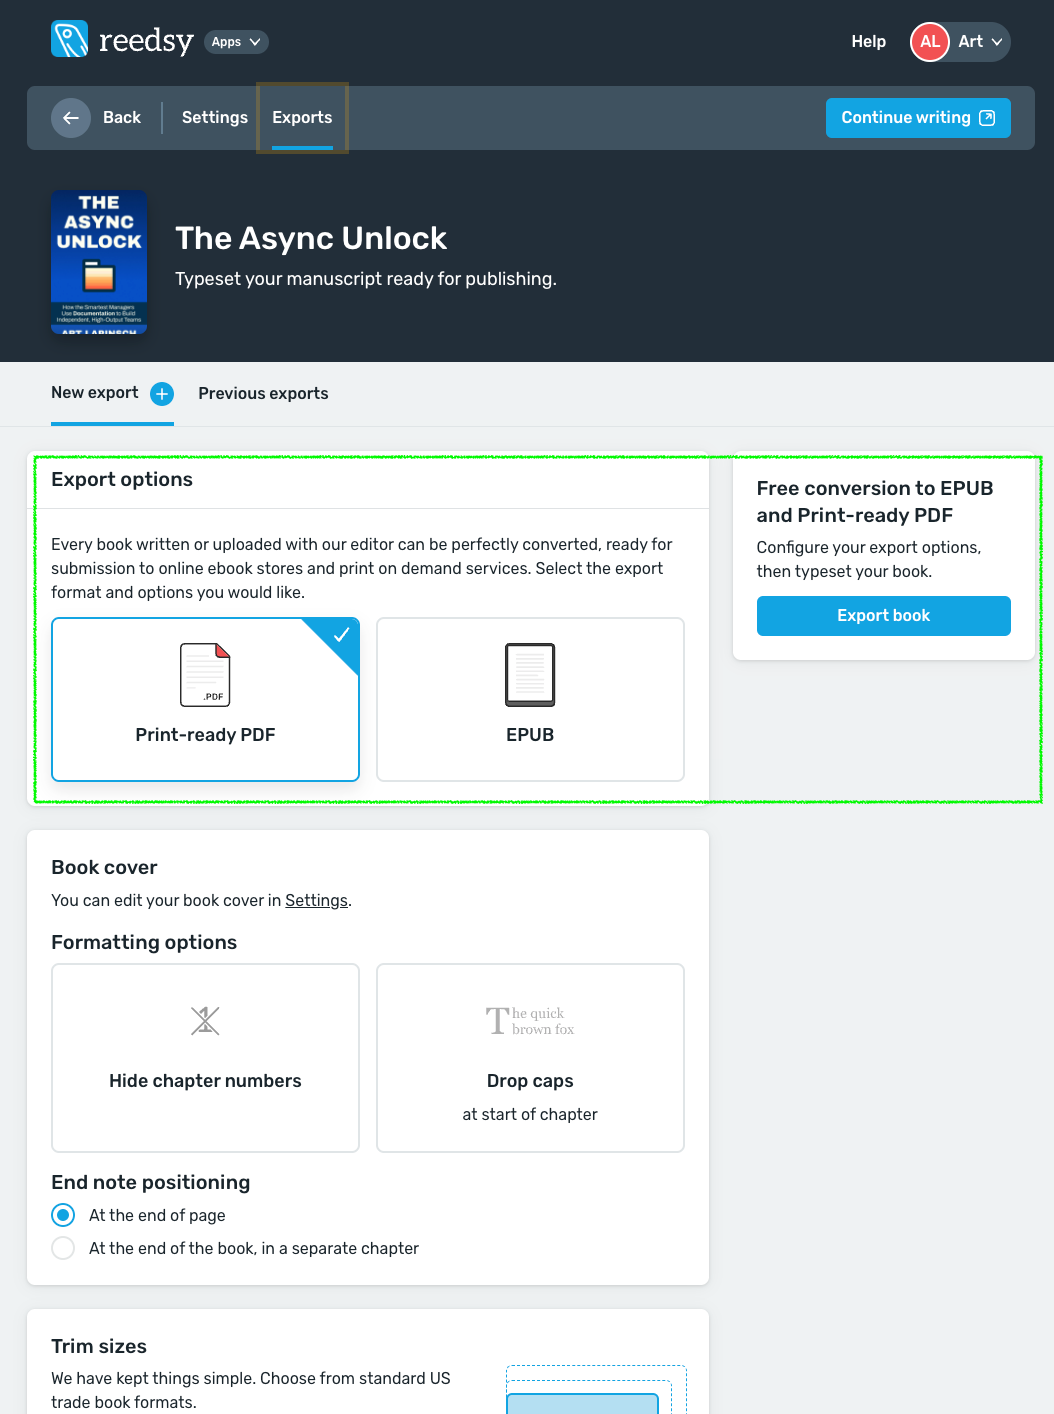Click the Export book button
The image size is (1054, 1414).
[884, 616]
